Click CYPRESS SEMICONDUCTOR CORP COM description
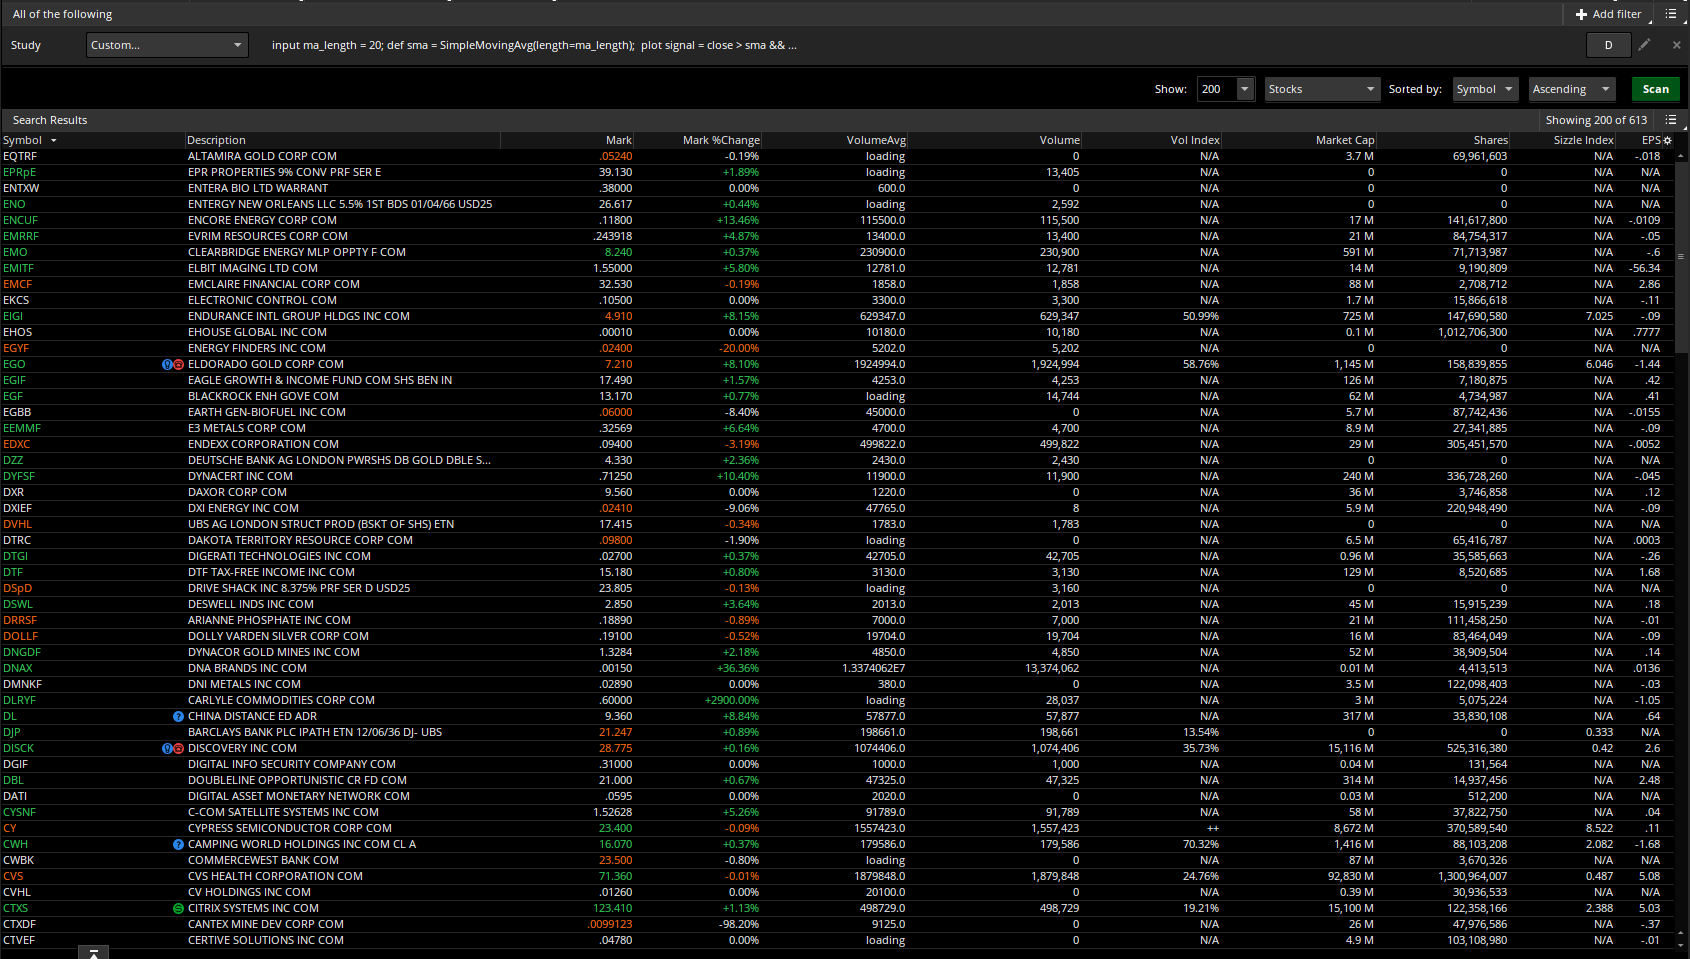This screenshot has width=1690, height=959. (x=290, y=829)
